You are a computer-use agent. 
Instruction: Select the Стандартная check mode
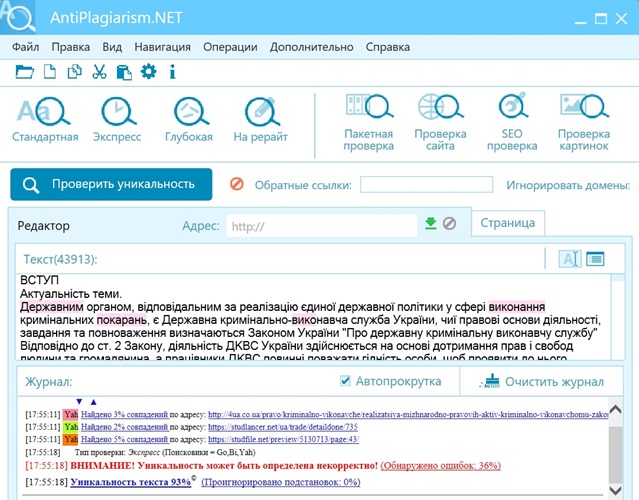point(45,119)
